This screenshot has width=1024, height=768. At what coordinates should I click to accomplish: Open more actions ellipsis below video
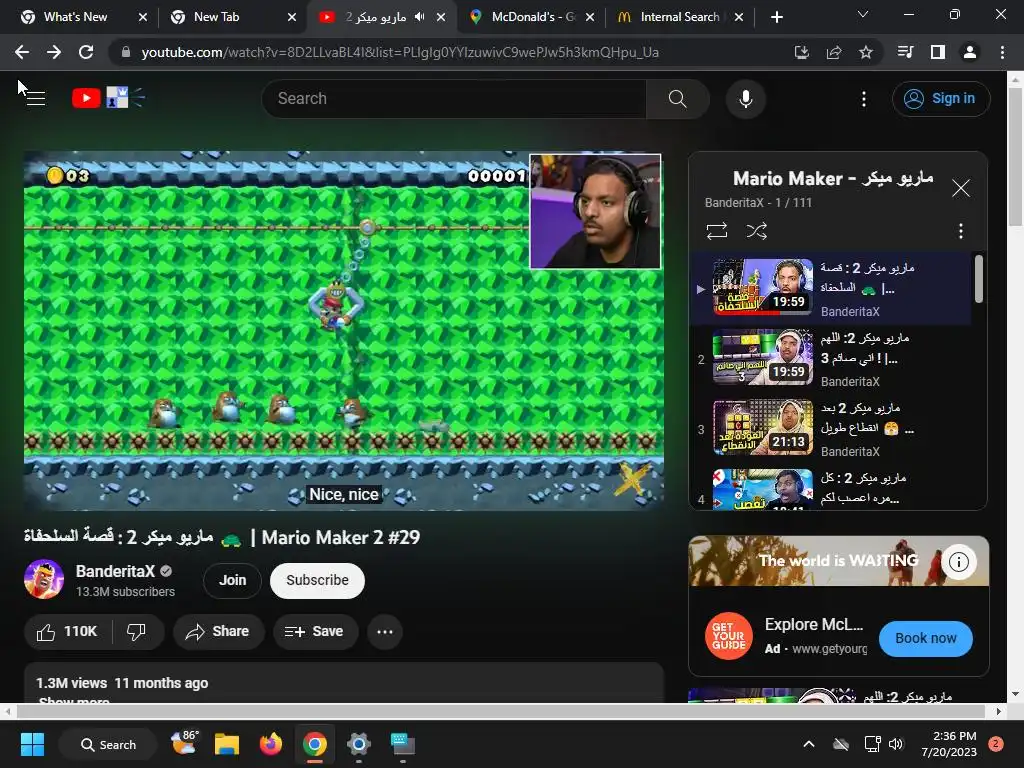coord(385,632)
